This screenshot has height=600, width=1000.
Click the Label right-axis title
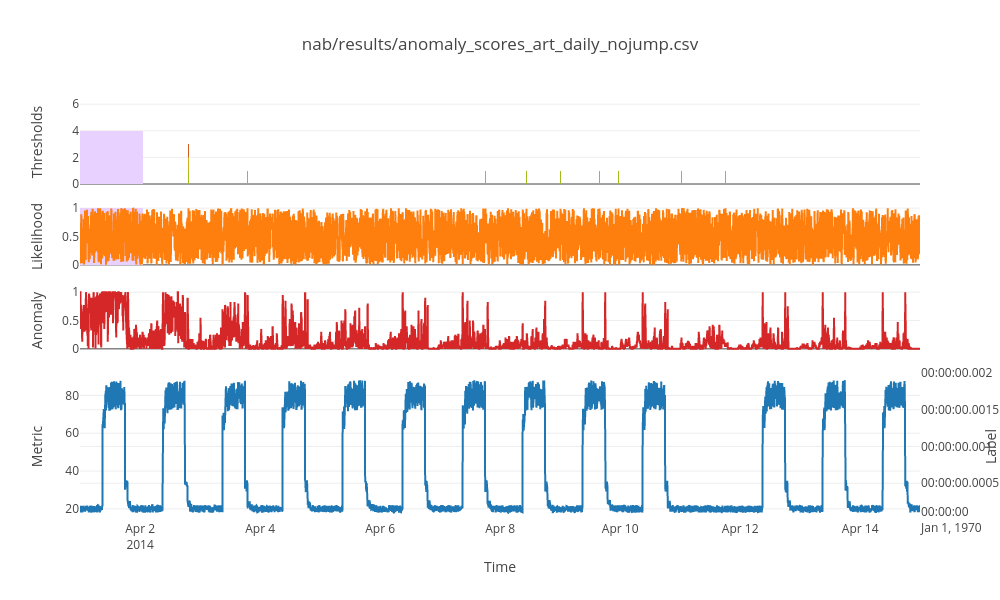(x=991, y=446)
